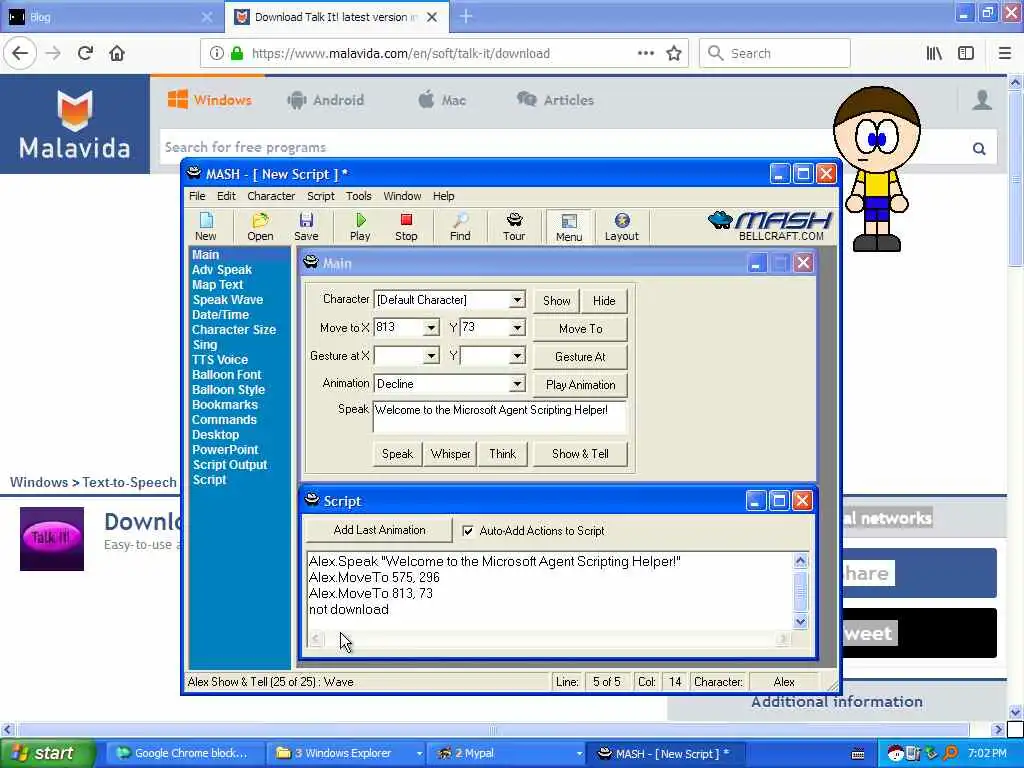The width and height of the screenshot is (1024, 768).
Task: Open the Gesture at Y dropdown
Action: [517, 355]
